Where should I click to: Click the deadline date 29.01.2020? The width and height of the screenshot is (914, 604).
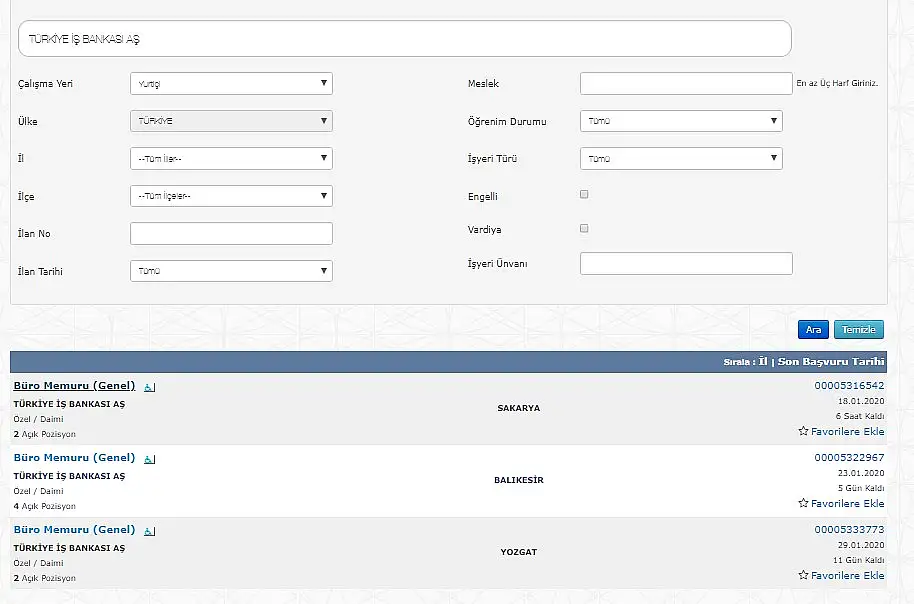[x=861, y=545]
